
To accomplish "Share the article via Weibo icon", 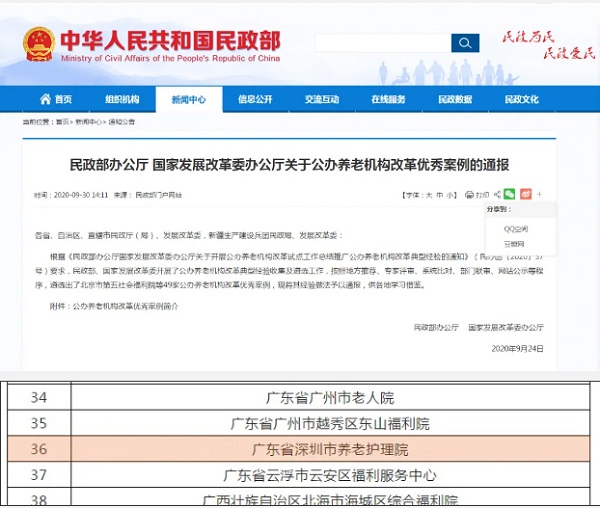I will point(526,194).
